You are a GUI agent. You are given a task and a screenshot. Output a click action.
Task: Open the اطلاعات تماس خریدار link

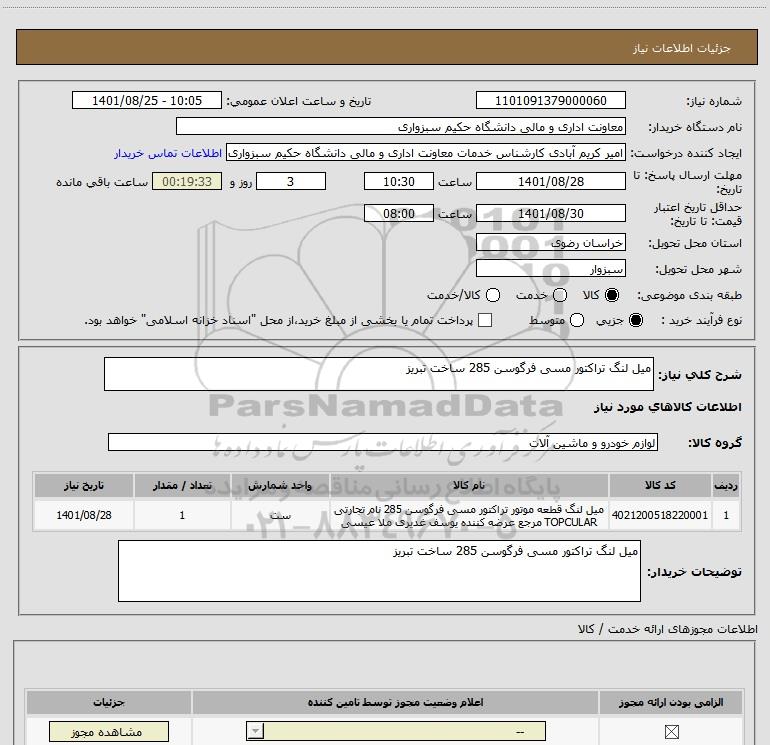[168, 153]
